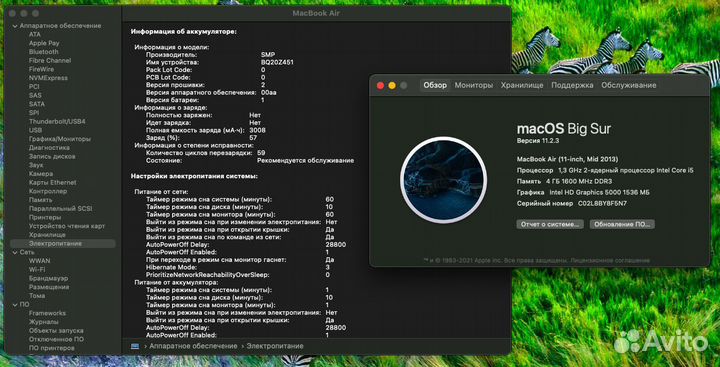
Task: Click the device name BQ20Z451
Action: click(277, 62)
